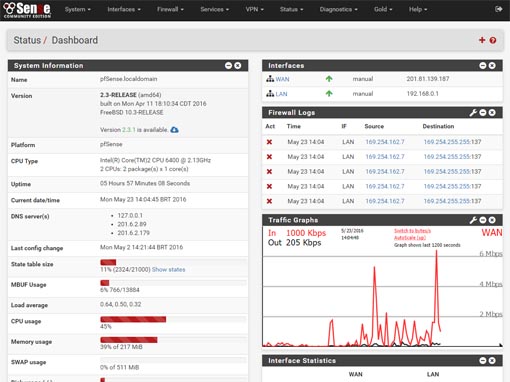Click LAN address 192.168.0.1
Viewport: 510px width, 382px height.
[x=422, y=94]
